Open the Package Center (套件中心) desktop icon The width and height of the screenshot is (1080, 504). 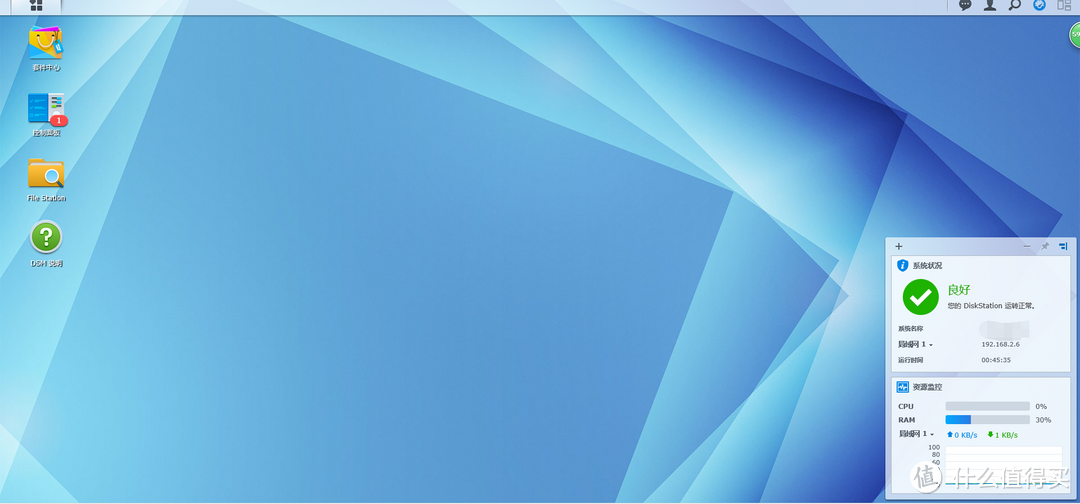pos(46,43)
